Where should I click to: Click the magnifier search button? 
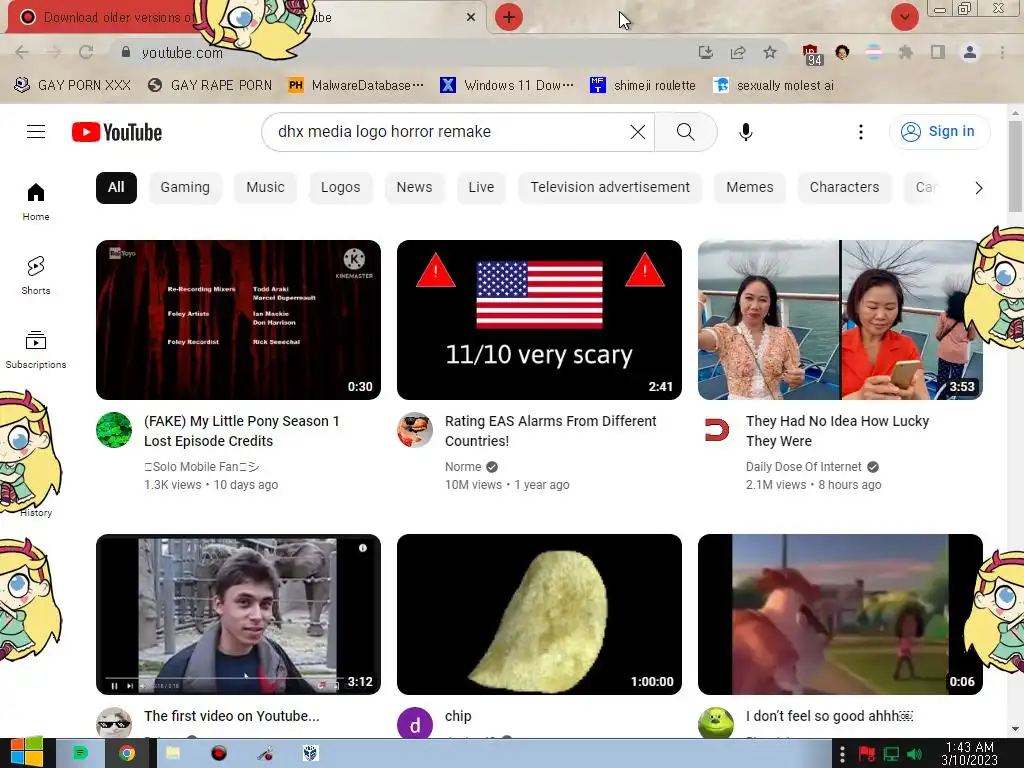[x=685, y=132]
